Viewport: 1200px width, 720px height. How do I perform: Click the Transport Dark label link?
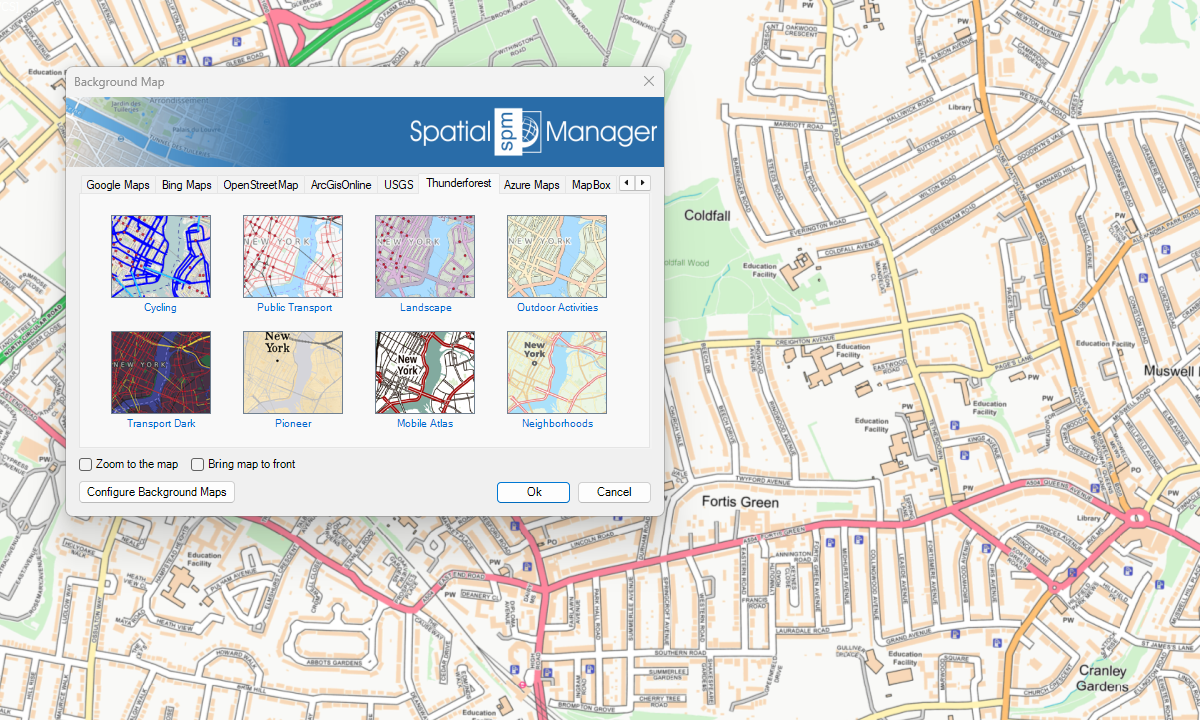click(x=161, y=424)
